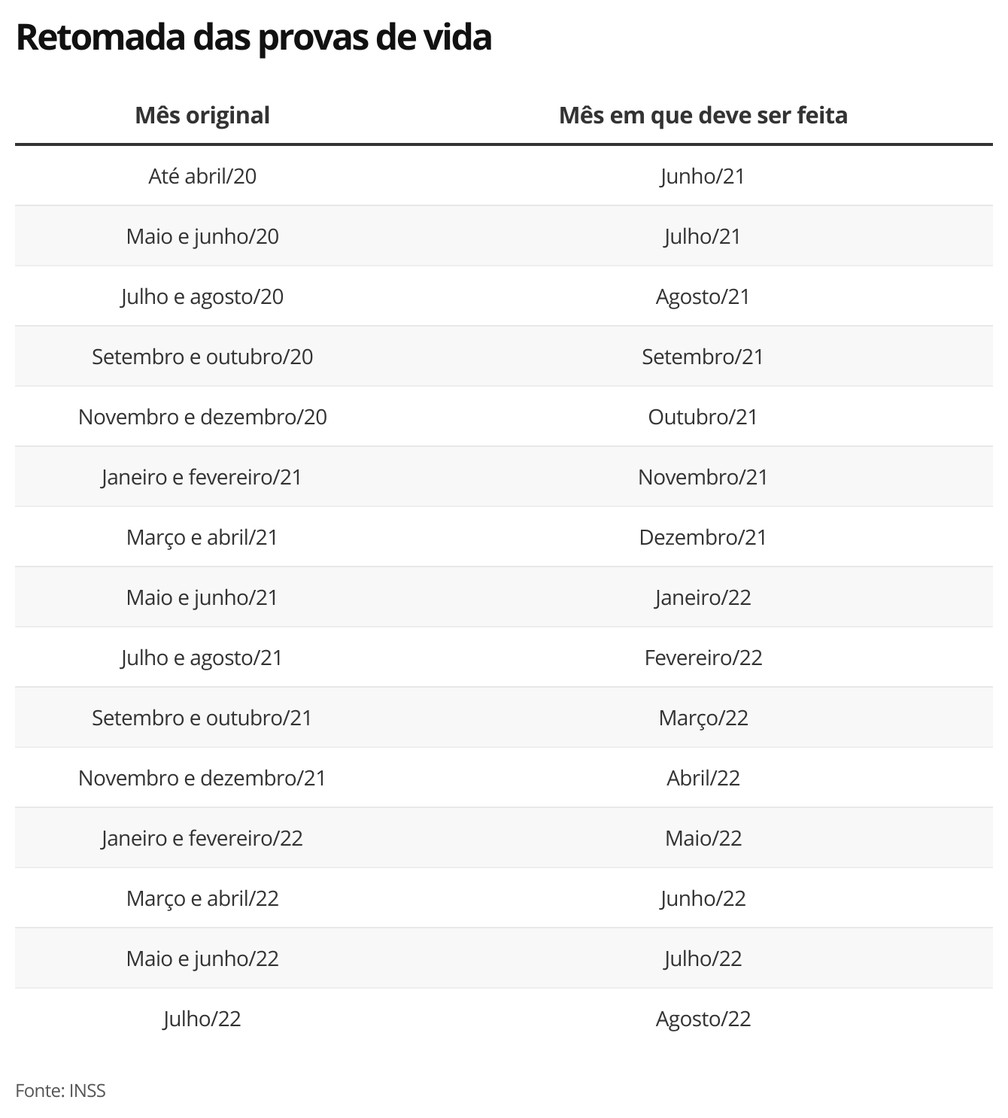Click the 'Janeiro e fevereiro/22' cell
The height and width of the screenshot is (1118, 1008).
[202, 838]
